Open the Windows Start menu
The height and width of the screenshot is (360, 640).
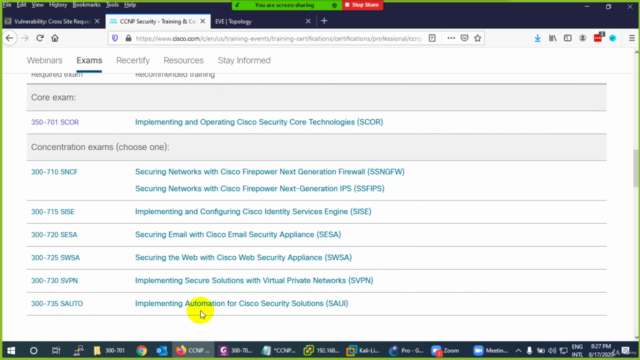[11, 351]
